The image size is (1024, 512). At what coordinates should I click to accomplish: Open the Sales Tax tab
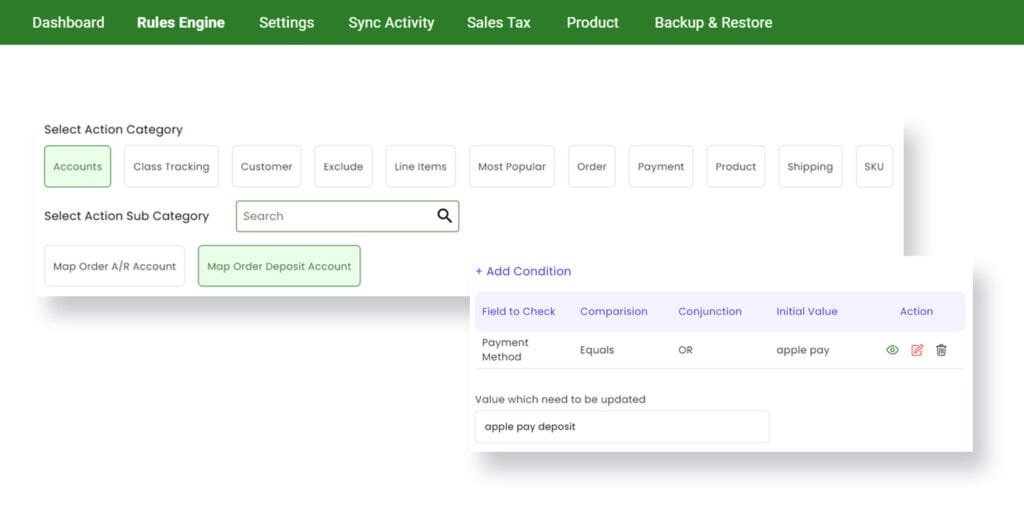click(498, 22)
